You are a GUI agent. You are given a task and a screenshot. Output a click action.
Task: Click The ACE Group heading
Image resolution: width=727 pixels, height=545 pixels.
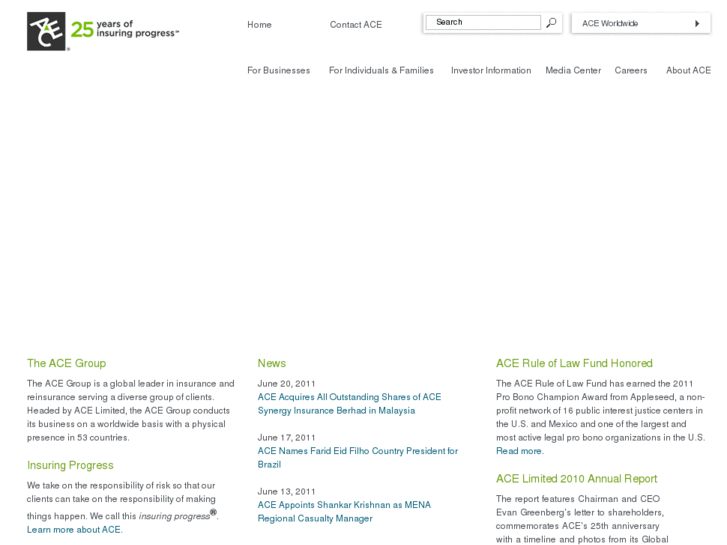coord(66,363)
